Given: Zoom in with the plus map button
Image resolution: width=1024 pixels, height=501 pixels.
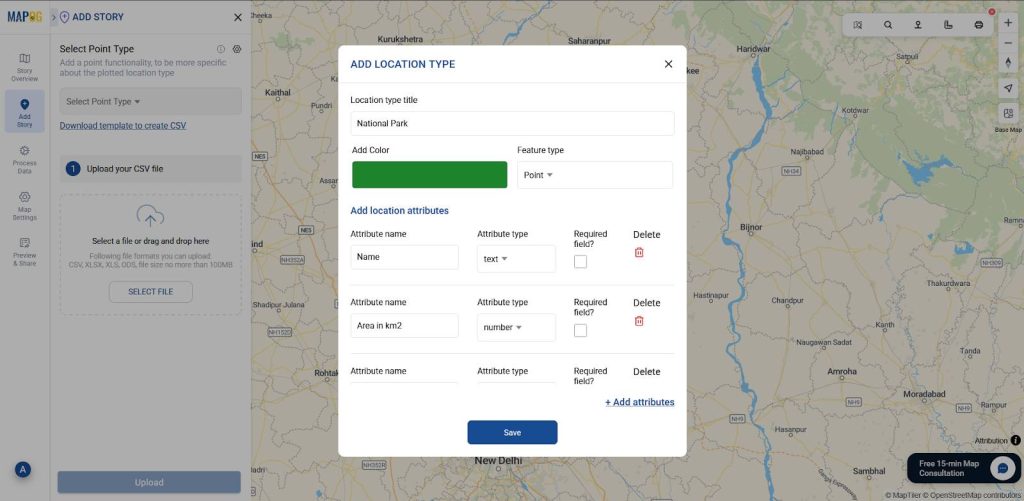Looking at the screenshot, I should [1008, 22].
